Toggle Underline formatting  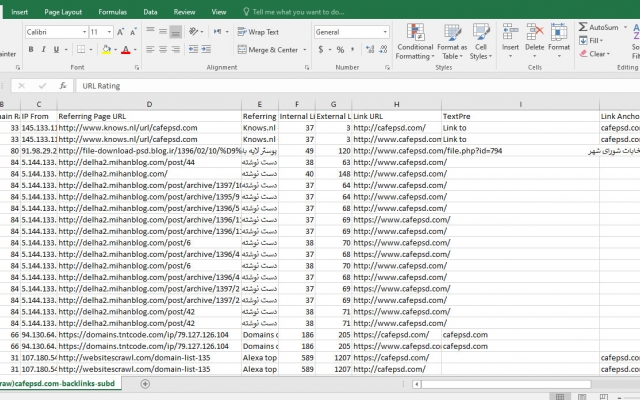point(56,50)
